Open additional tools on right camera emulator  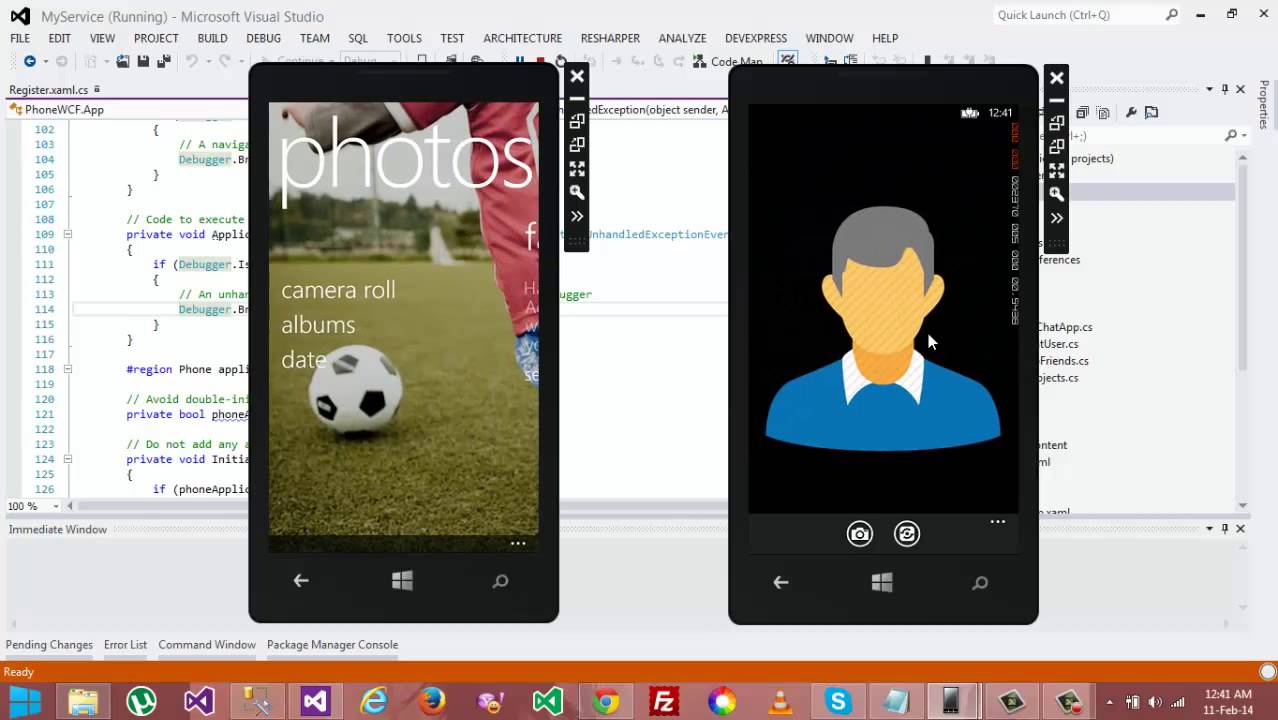pos(1057,217)
